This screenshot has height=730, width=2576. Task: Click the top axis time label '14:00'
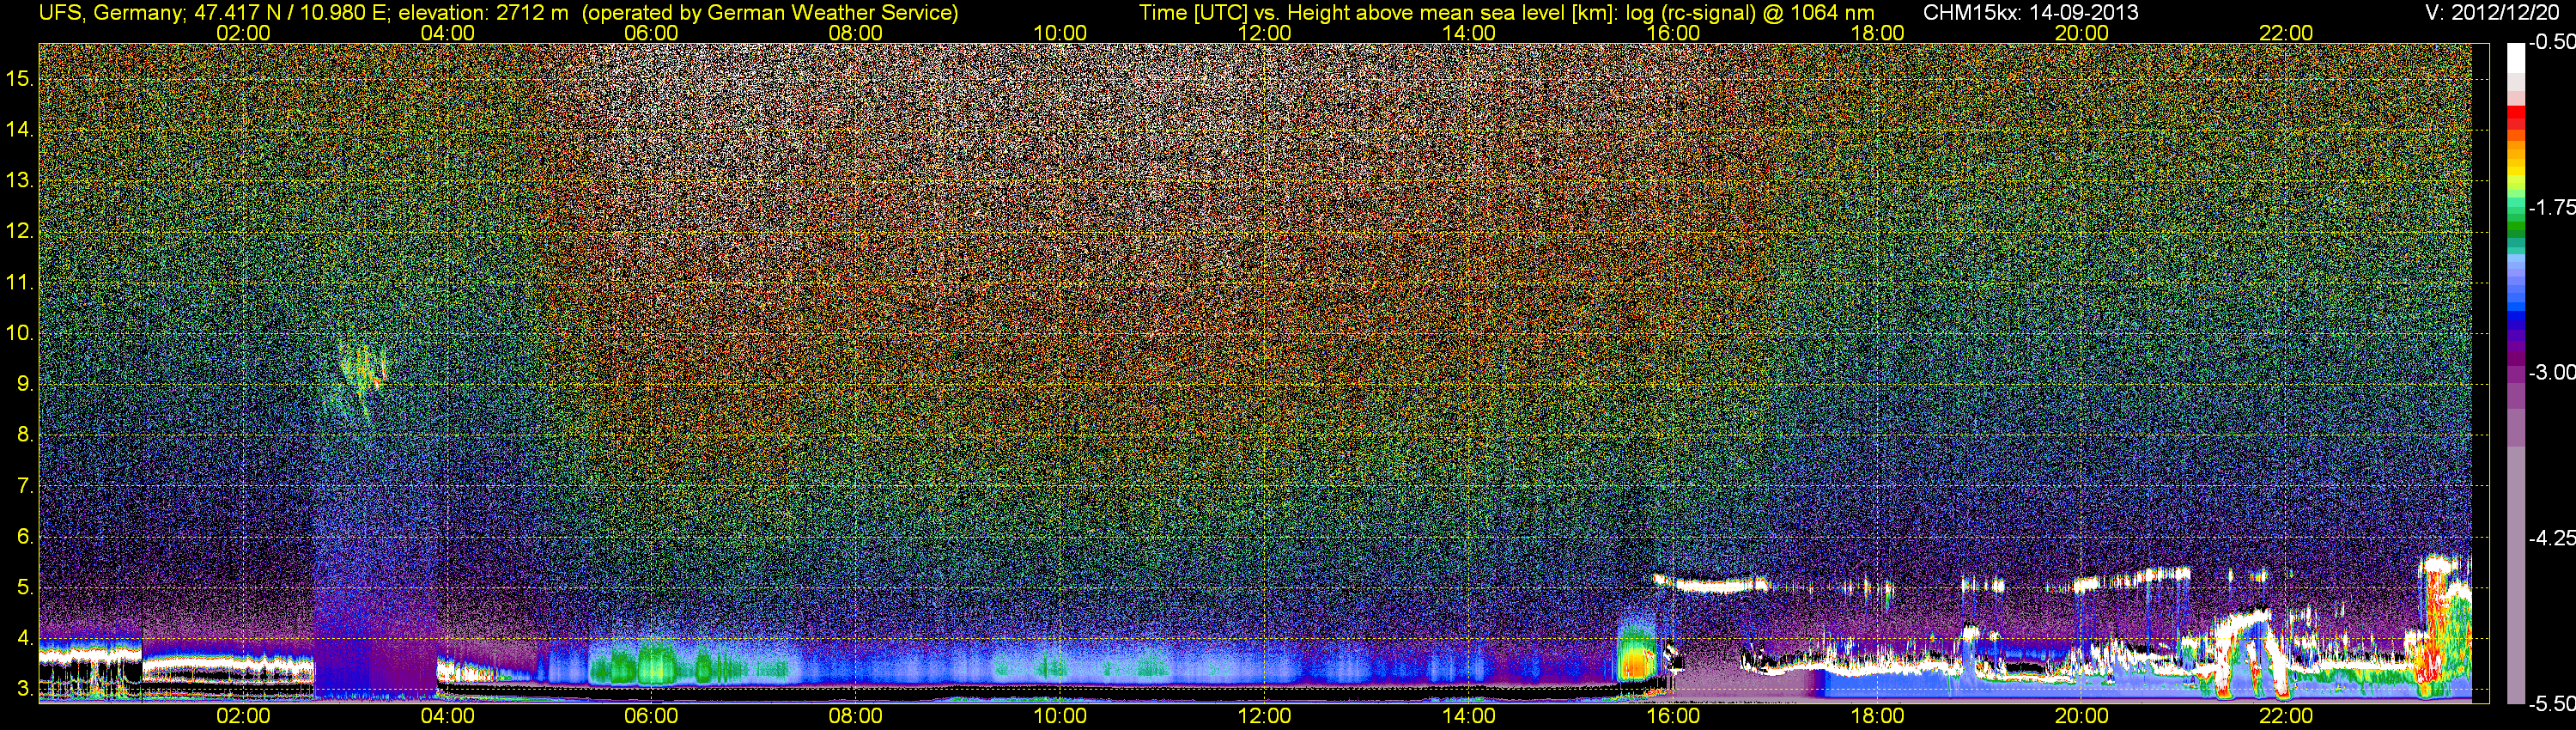(1469, 33)
